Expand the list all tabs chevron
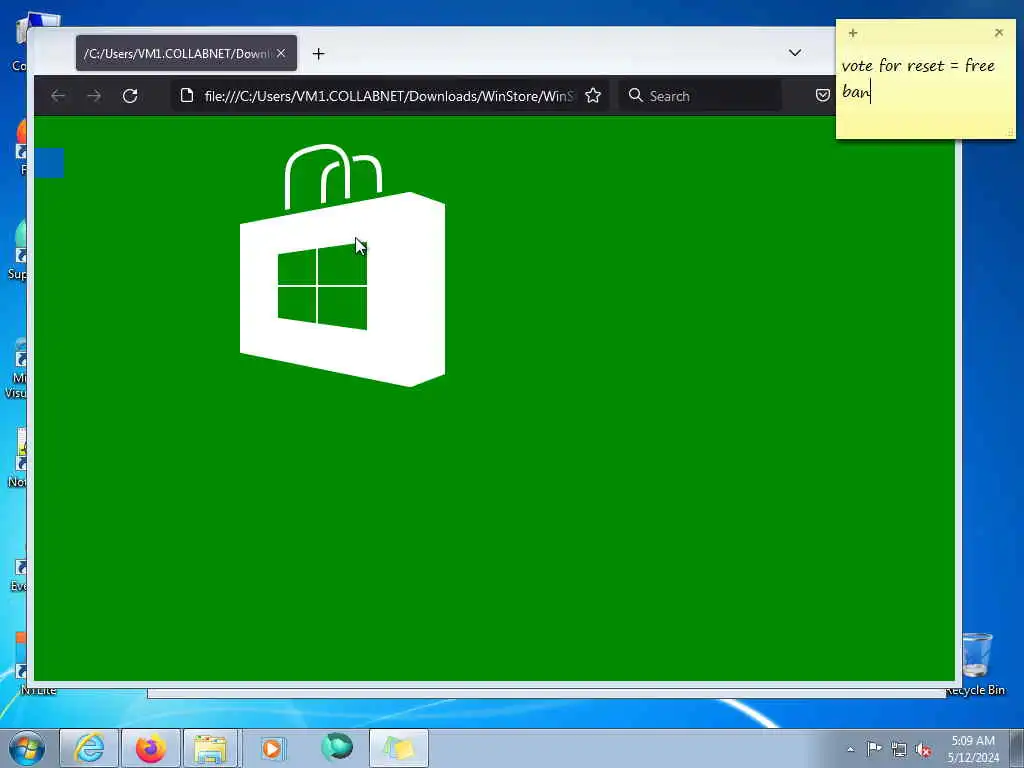This screenshot has width=1024, height=768. pos(795,53)
